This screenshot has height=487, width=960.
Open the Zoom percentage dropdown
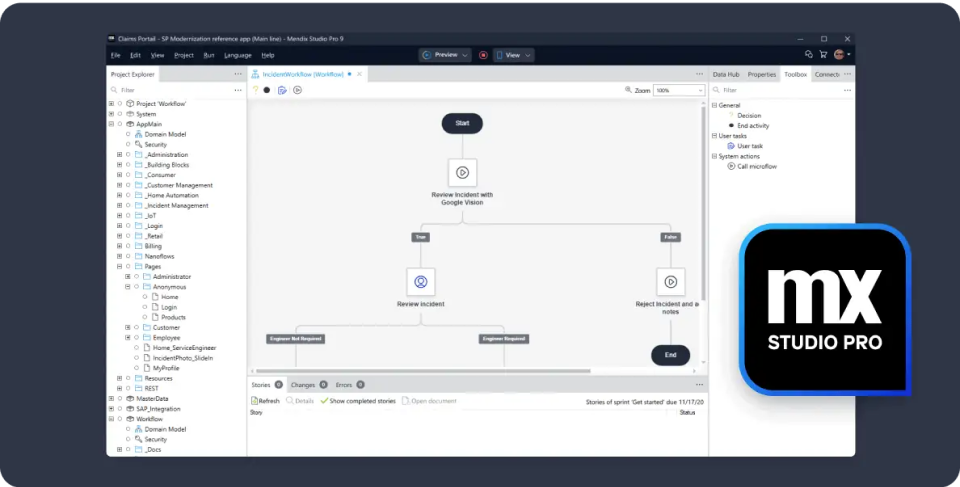(x=679, y=90)
